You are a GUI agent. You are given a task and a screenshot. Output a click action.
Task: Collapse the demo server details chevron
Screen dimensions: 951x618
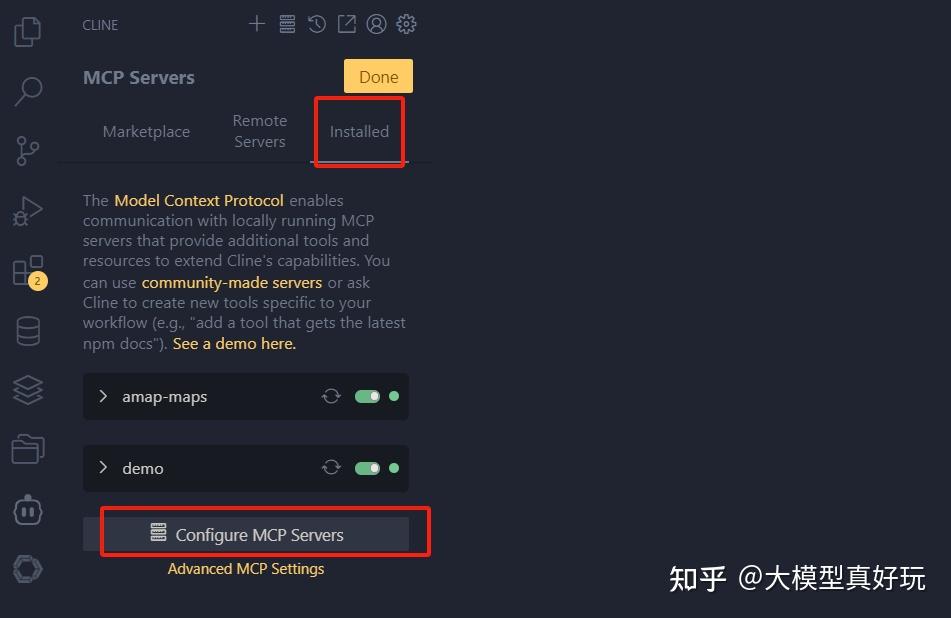pyautogui.click(x=103, y=468)
